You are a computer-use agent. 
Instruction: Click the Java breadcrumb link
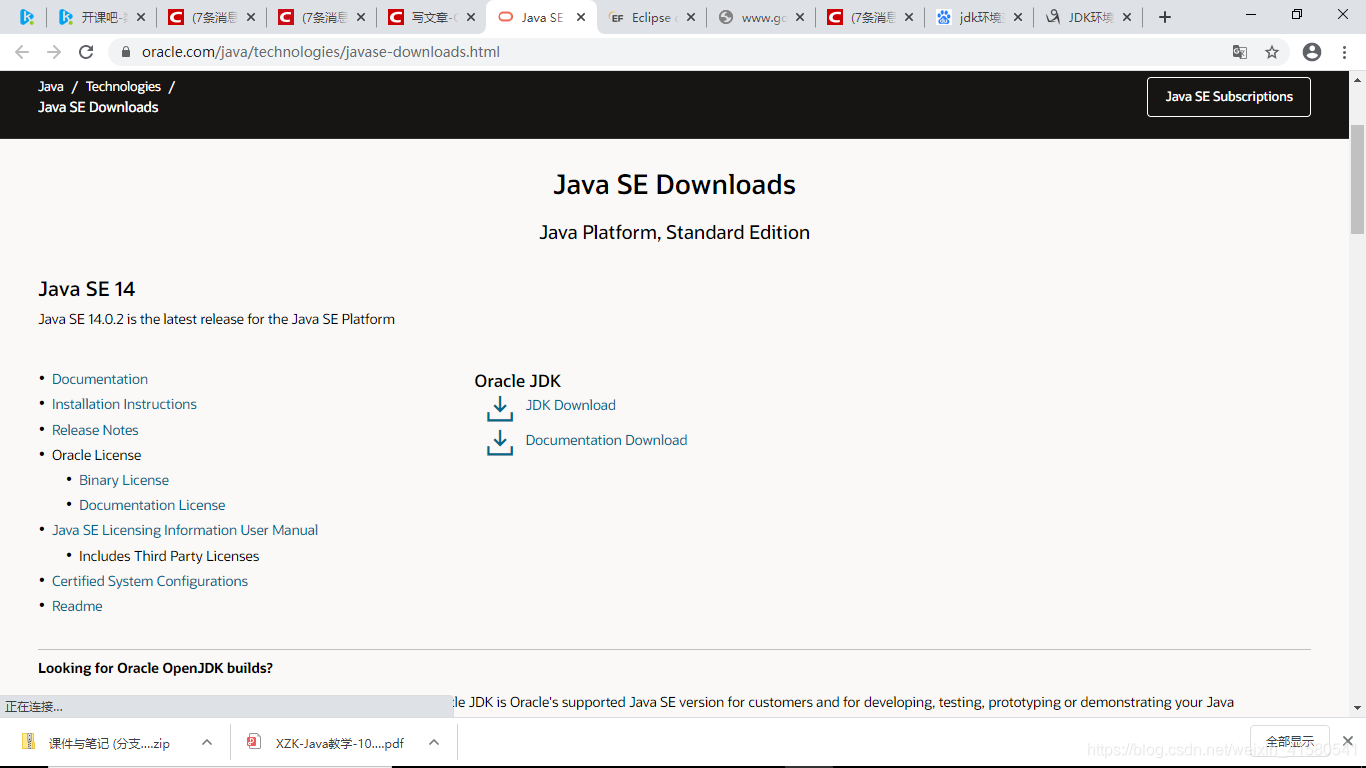pyautogui.click(x=51, y=87)
